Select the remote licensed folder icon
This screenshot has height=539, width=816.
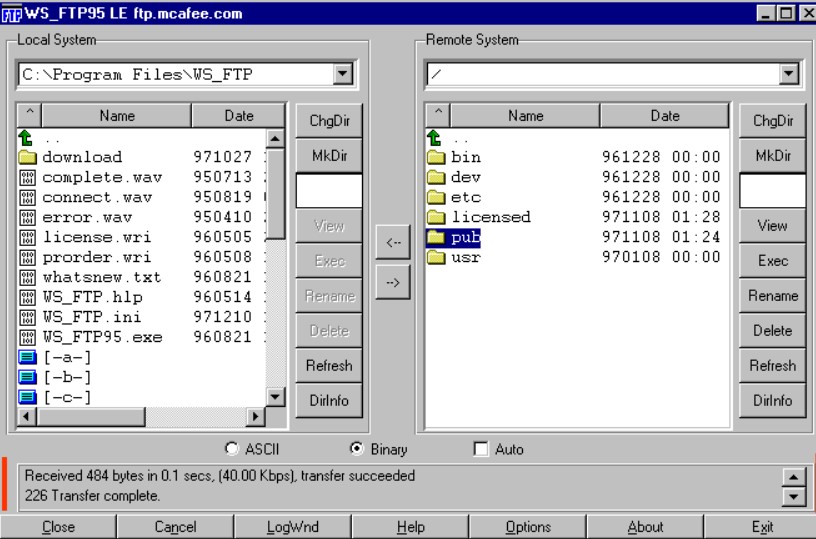click(436, 217)
